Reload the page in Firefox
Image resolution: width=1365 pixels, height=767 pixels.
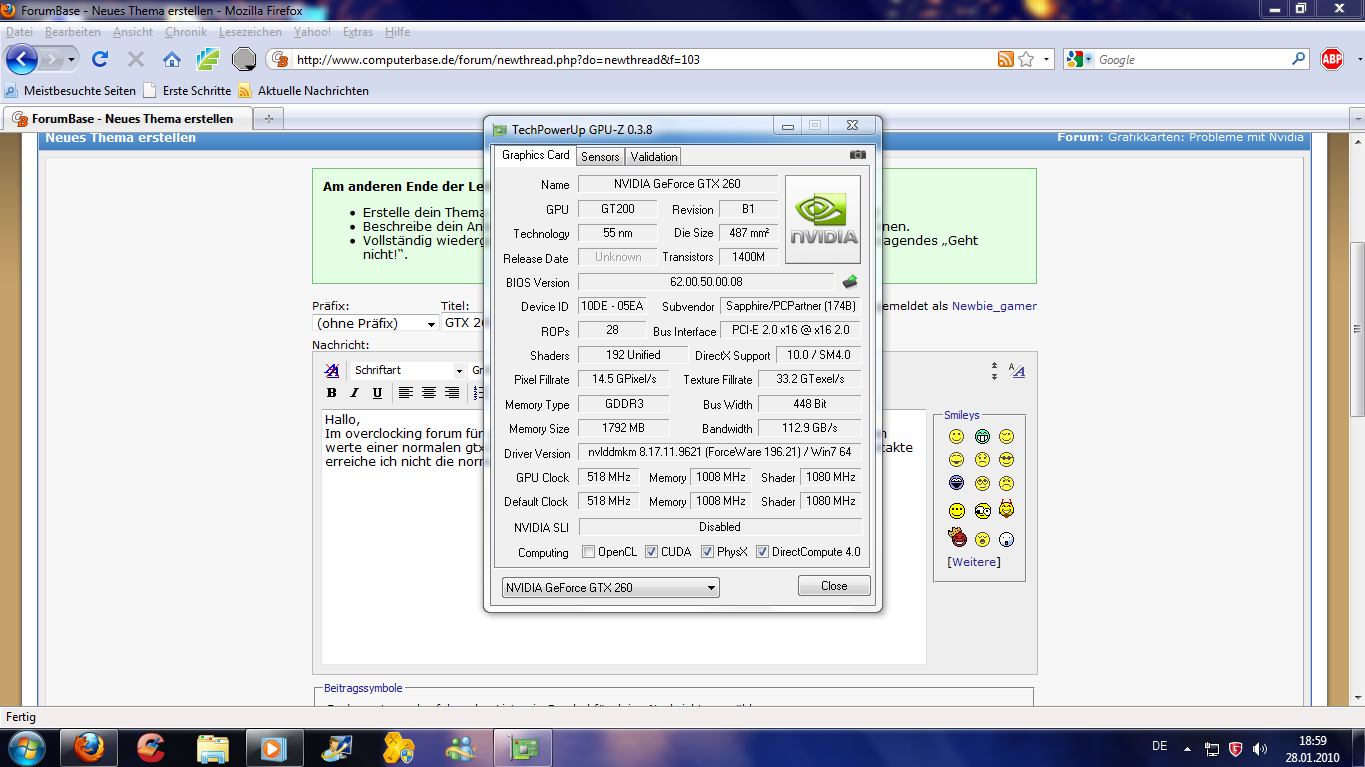[100, 60]
